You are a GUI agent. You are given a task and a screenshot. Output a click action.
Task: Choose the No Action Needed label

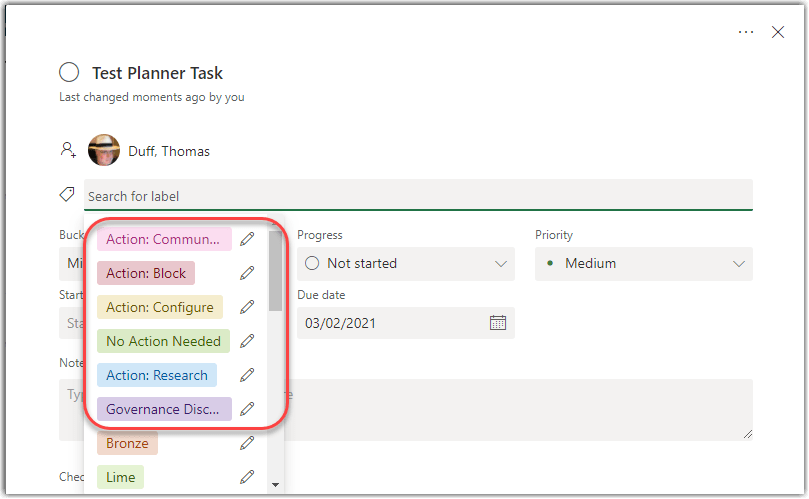(x=163, y=341)
